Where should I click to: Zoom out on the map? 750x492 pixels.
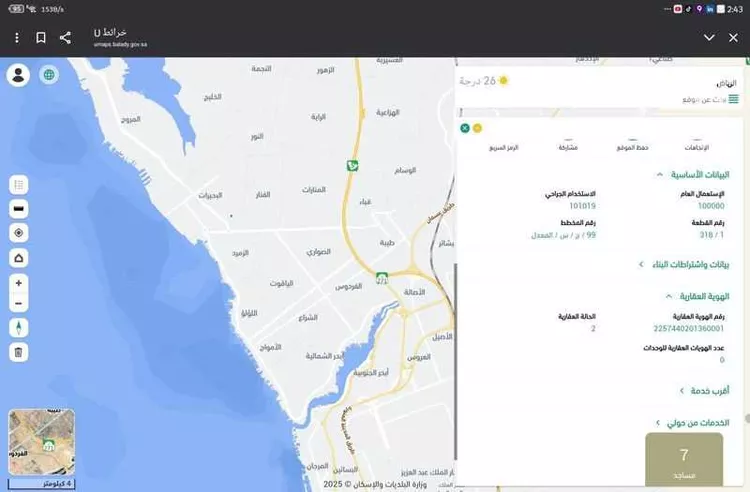(x=19, y=303)
